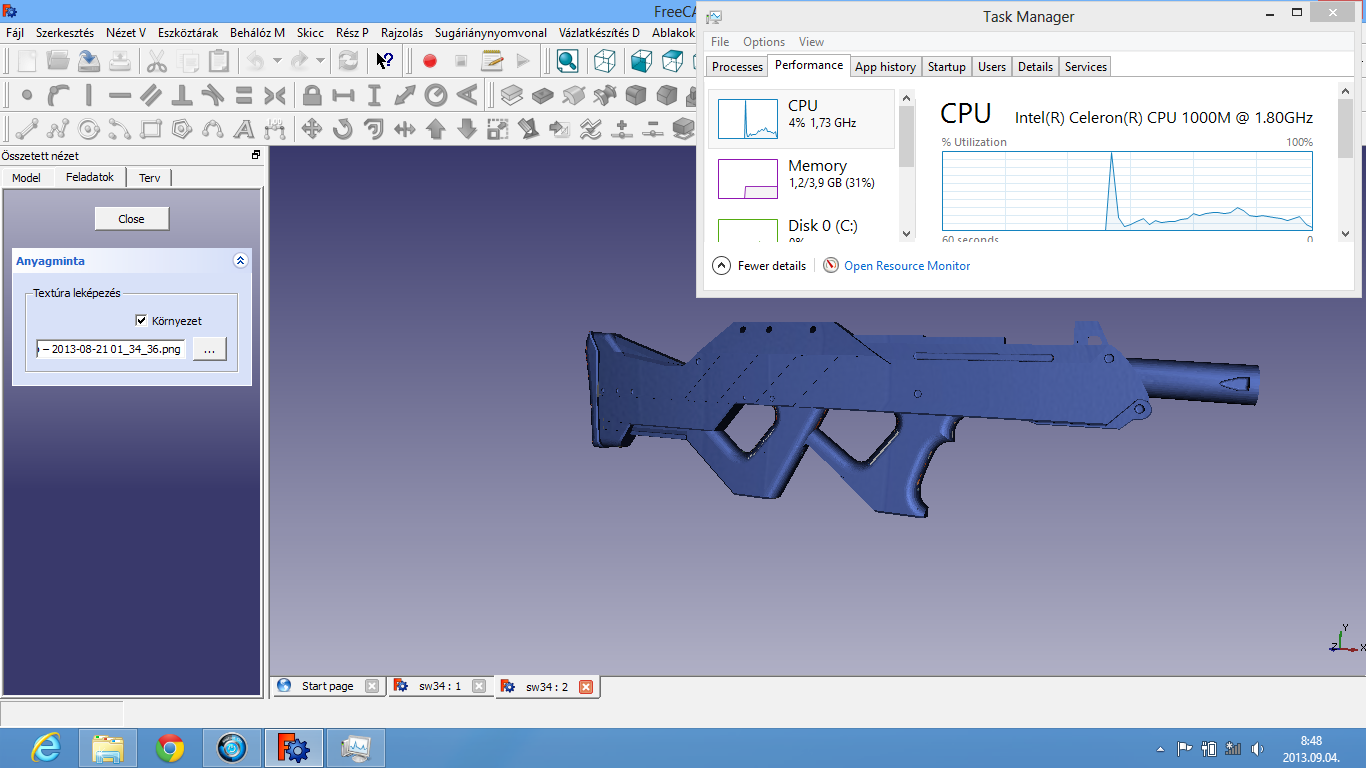Switch to the Terv tab
The height and width of the screenshot is (768, 1366).
pyautogui.click(x=149, y=178)
